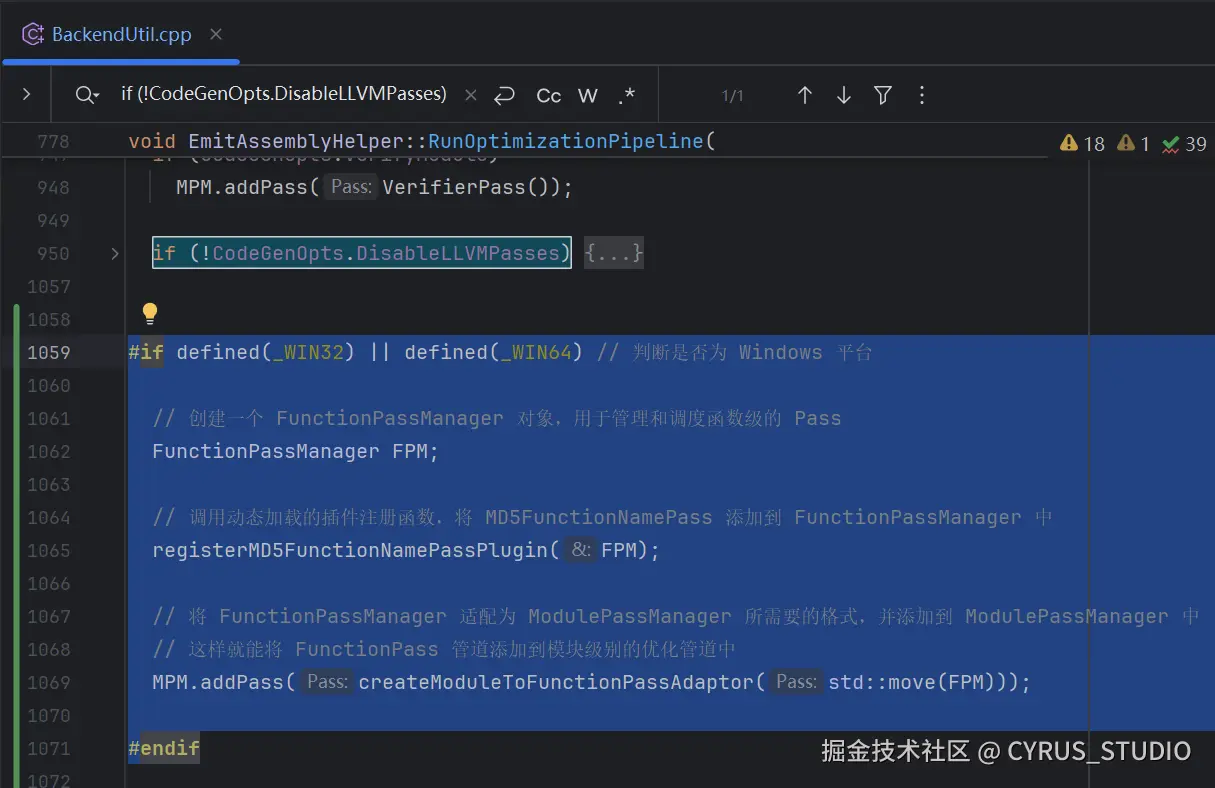This screenshot has height=788, width=1215.
Task: Click the highlighted DisableLLVMPasses search match
Action: point(361,253)
